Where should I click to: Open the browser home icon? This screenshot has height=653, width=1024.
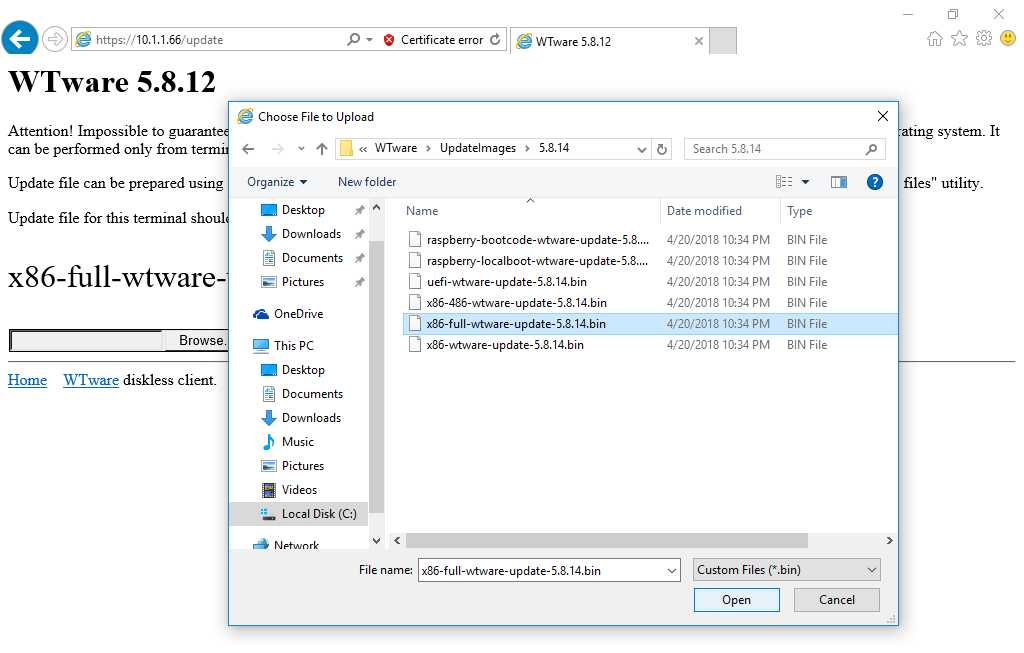point(935,39)
